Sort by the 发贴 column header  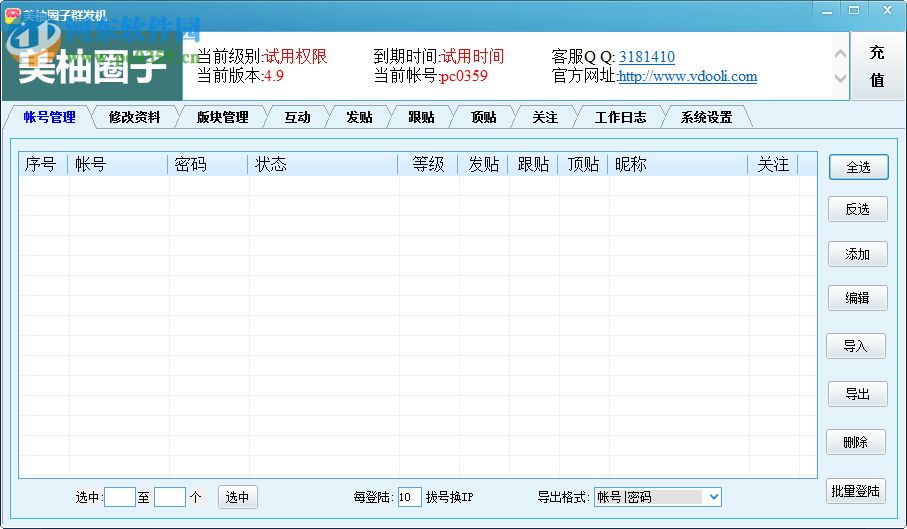pos(483,165)
